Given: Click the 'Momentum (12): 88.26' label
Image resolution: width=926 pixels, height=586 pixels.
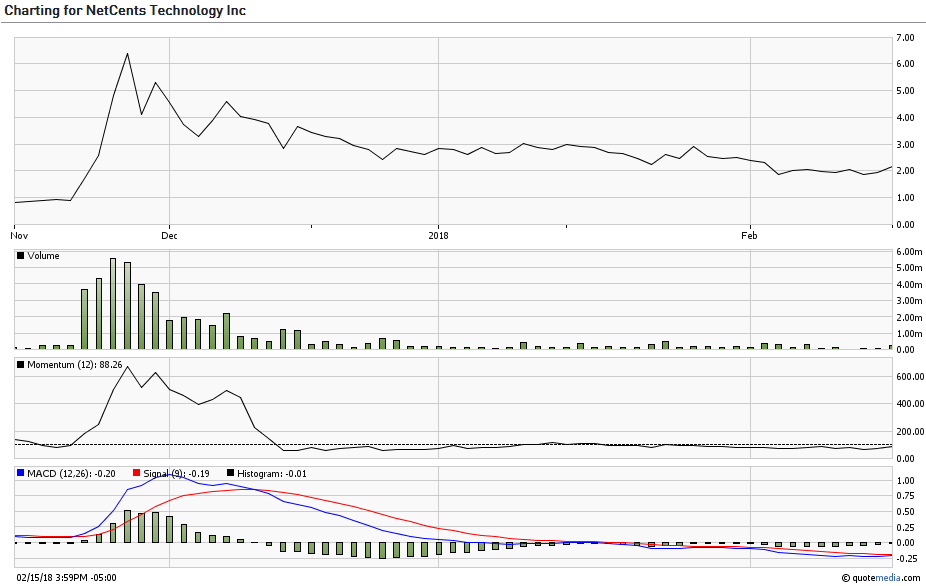Looking at the screenshot, I should tap(74, 365).
